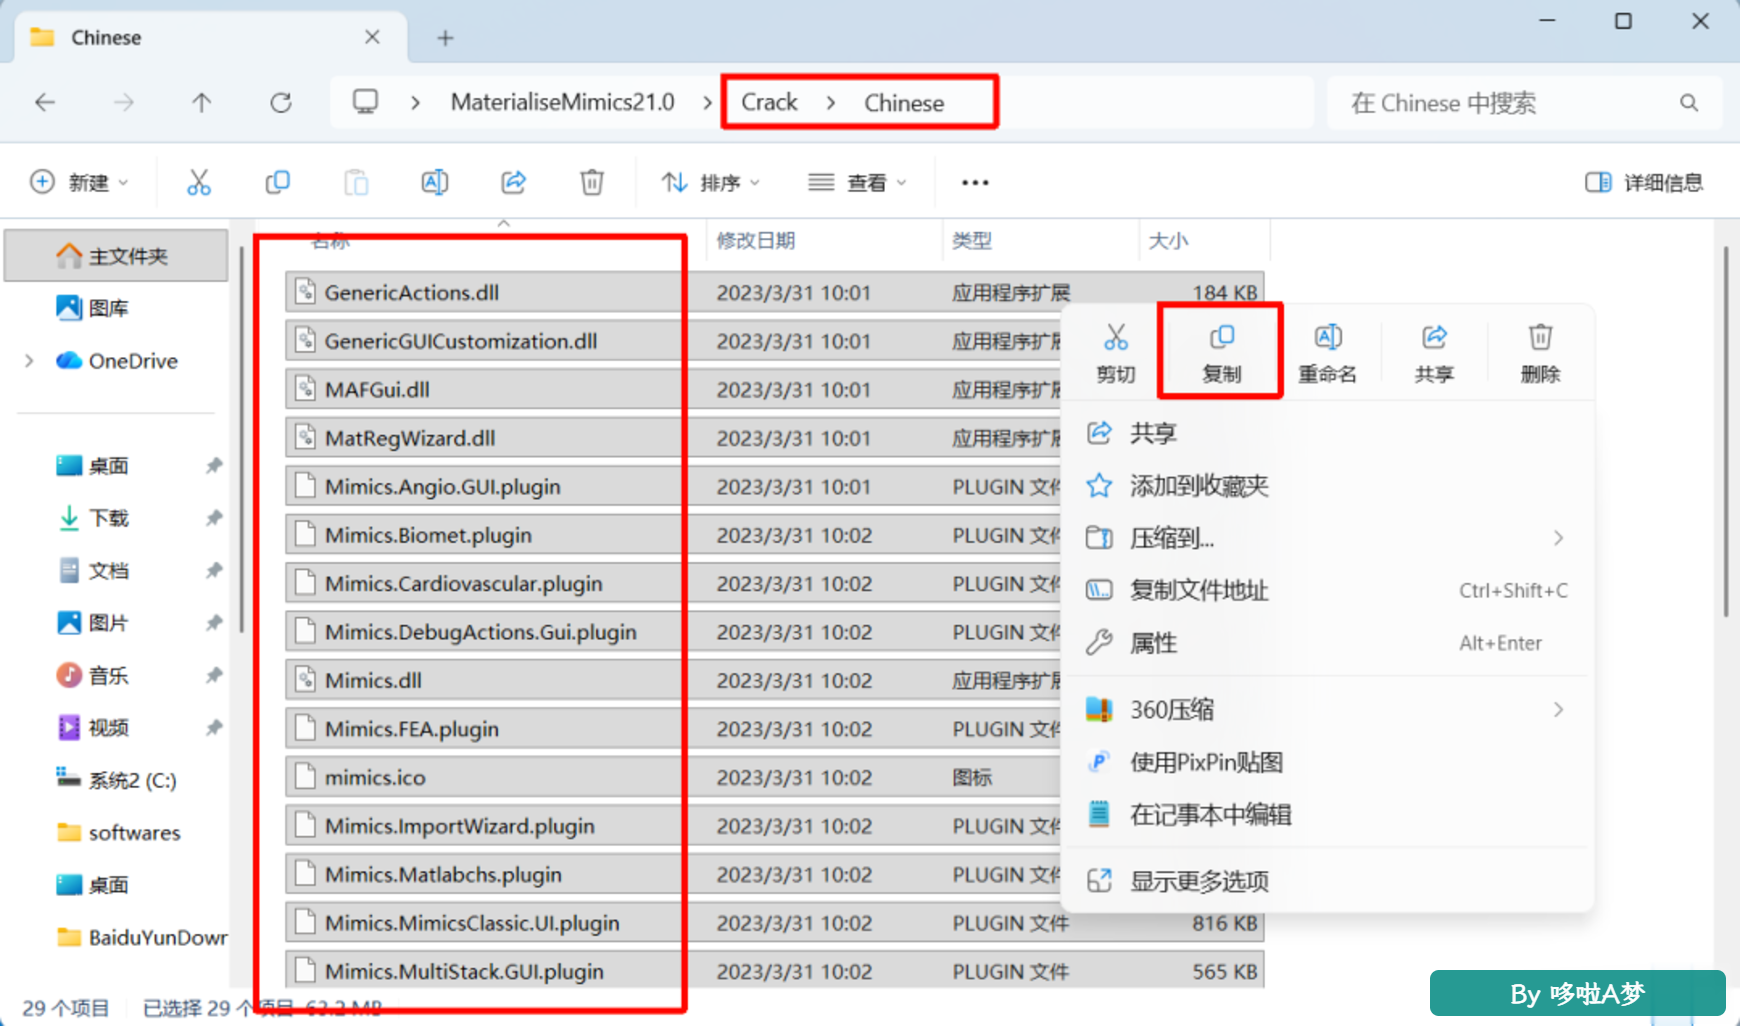Screen dimensions: 1740x1026
Task: Select the 主文件夹 (Home) sidebar item
Action: click(117, 256)
